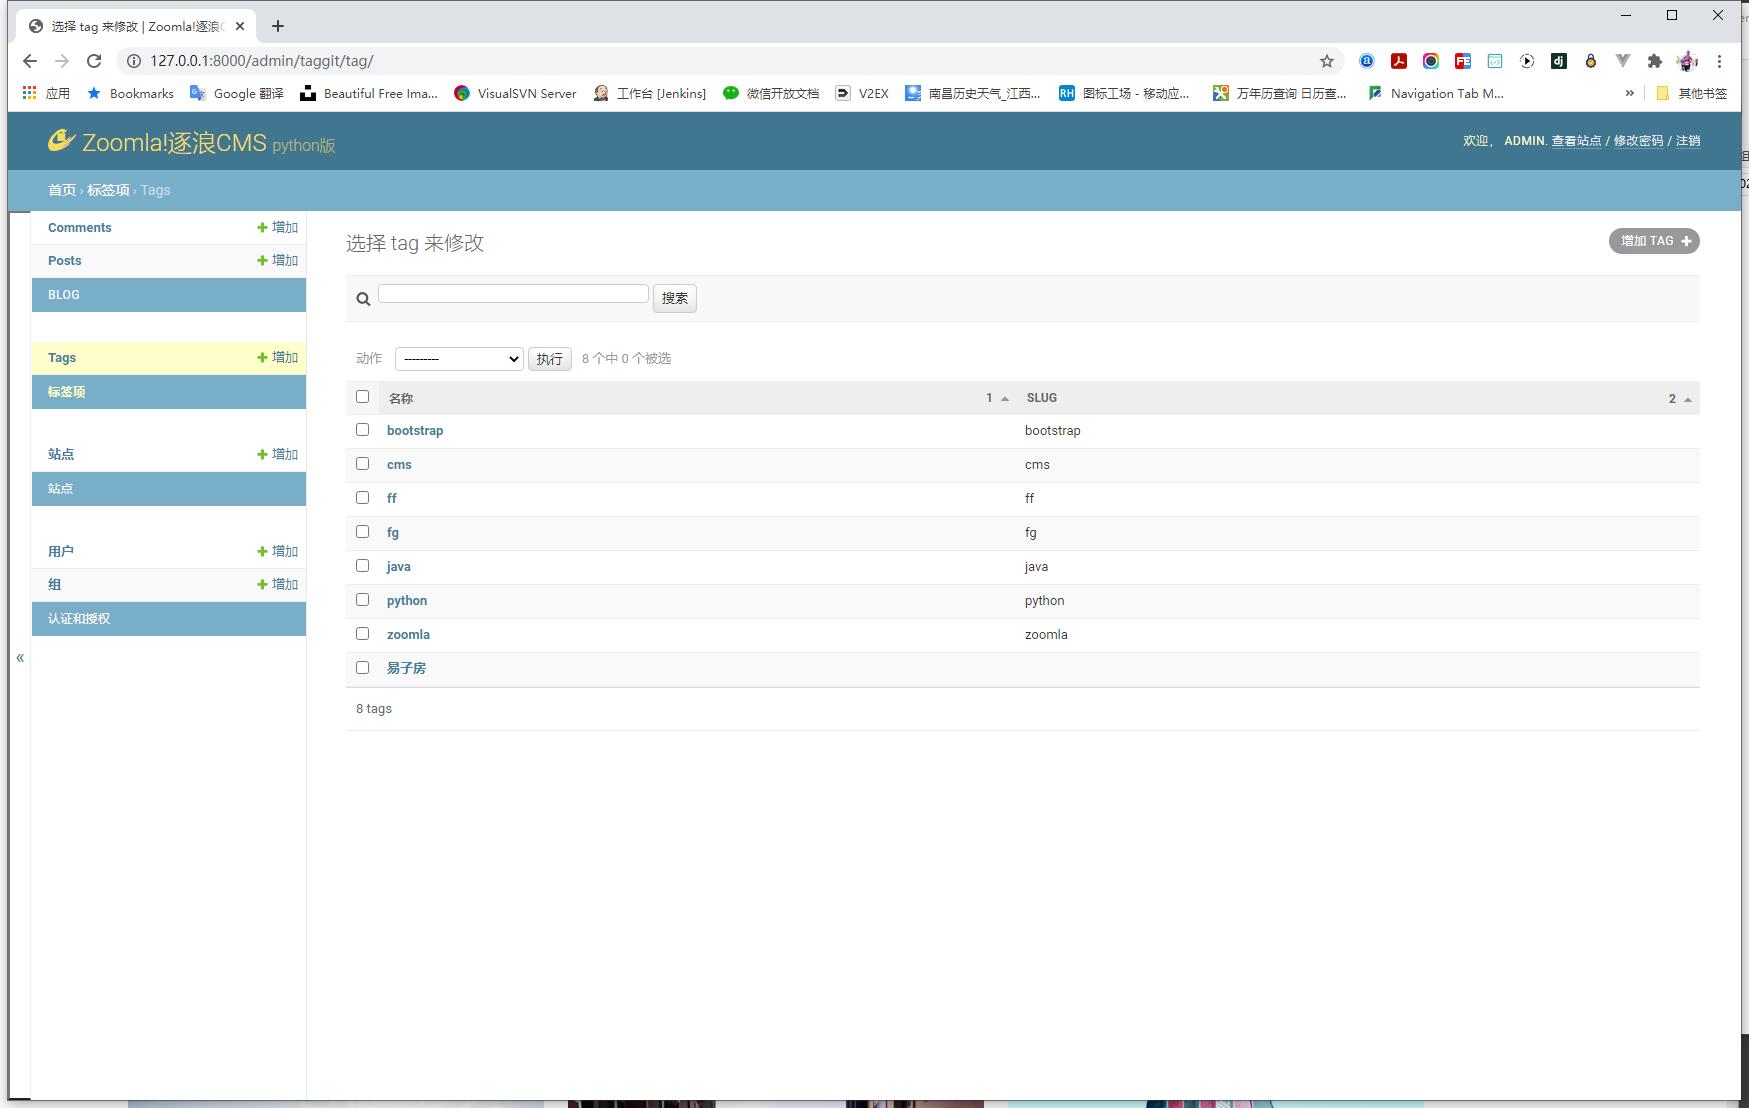Open the VisualSVN Server bookmark
This screenshot has width=1749, height=1108.
coord(515,93)
